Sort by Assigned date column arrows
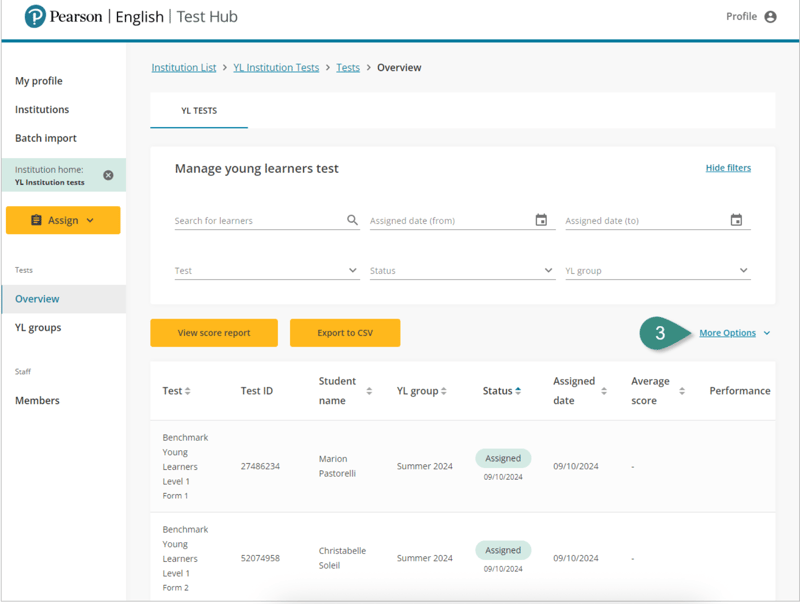The width and height of the screenshot is (800, 604). (604, 391)
